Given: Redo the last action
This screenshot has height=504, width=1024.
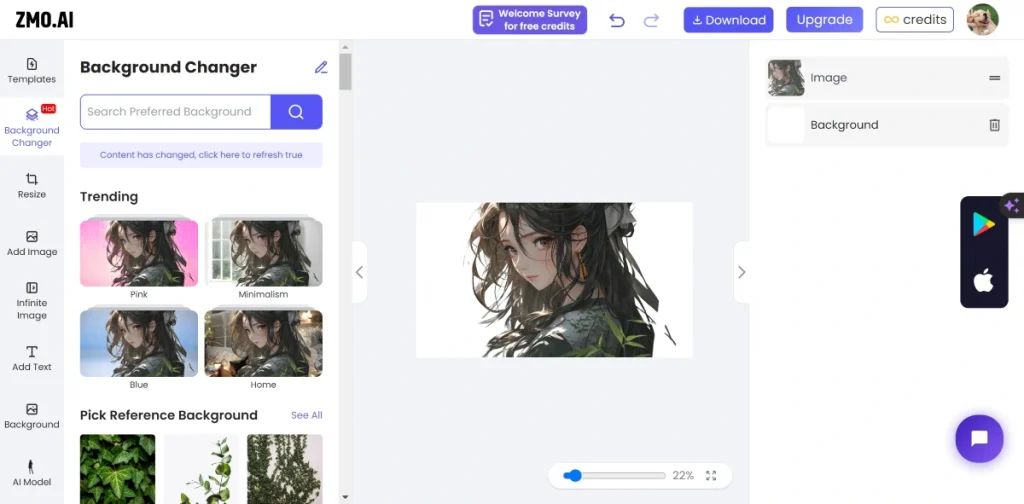Looking at the screenshot, I should [651, 20].
